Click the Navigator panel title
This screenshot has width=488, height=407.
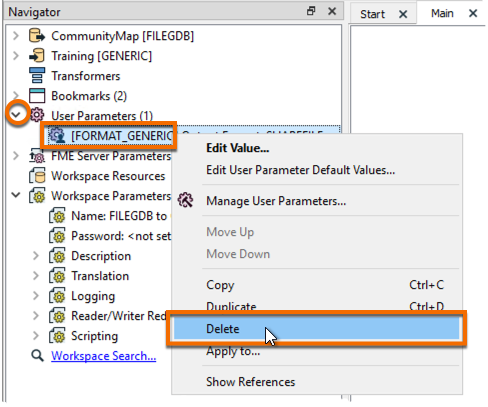(34, 12)
